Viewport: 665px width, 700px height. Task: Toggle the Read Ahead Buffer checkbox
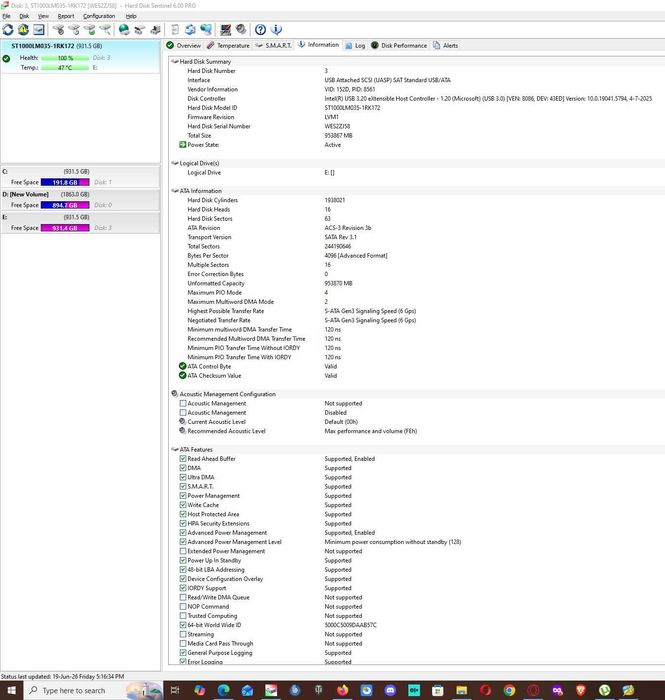pos(183,458)
